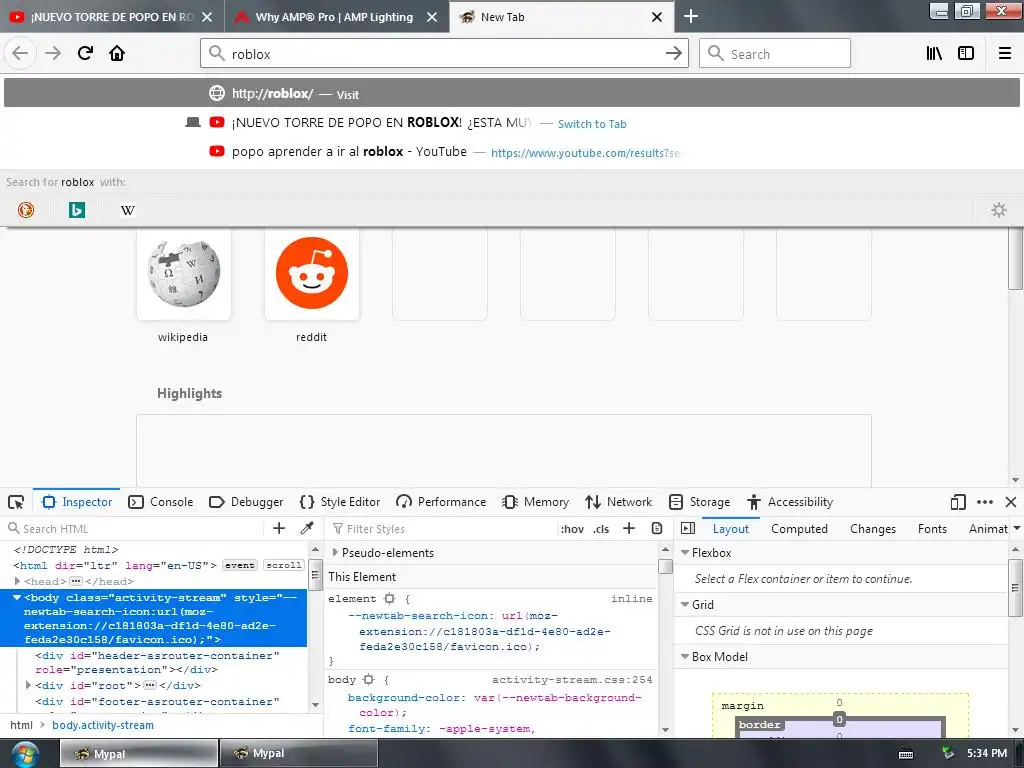Click the Go arrow in the URL bar

pos(673,53)
